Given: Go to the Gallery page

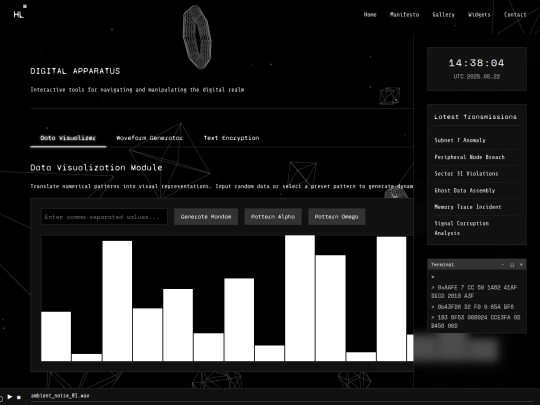Looking at the screenshot, I should [444, 14].
